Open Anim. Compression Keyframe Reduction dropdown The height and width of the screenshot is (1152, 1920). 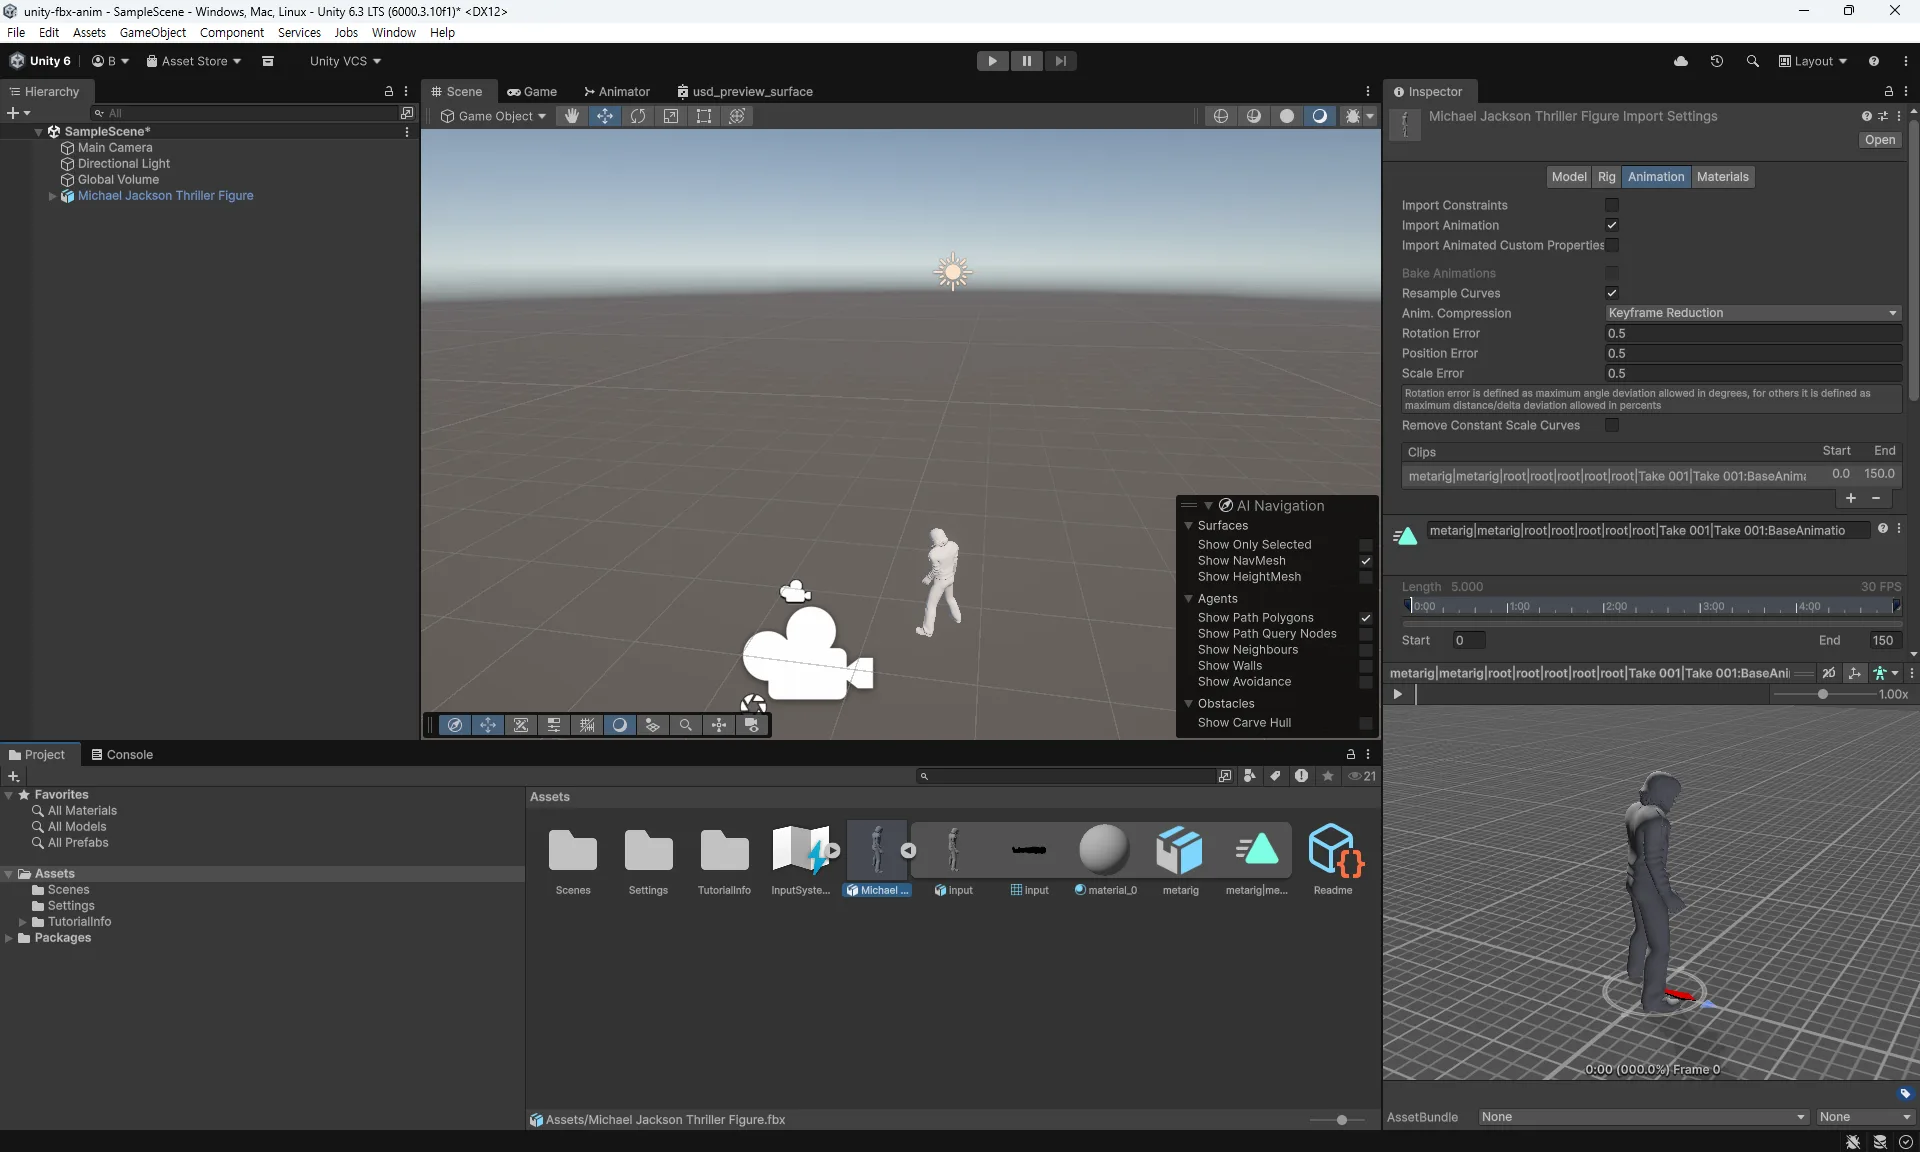point(1753,313)
